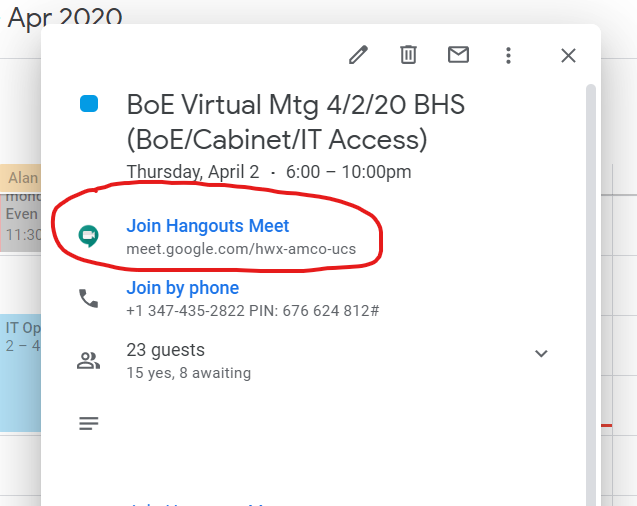The height and width of the screenshot is (506, 637).
Task: Email guests with the envelope icon
Action: click(x=458, y=55)
